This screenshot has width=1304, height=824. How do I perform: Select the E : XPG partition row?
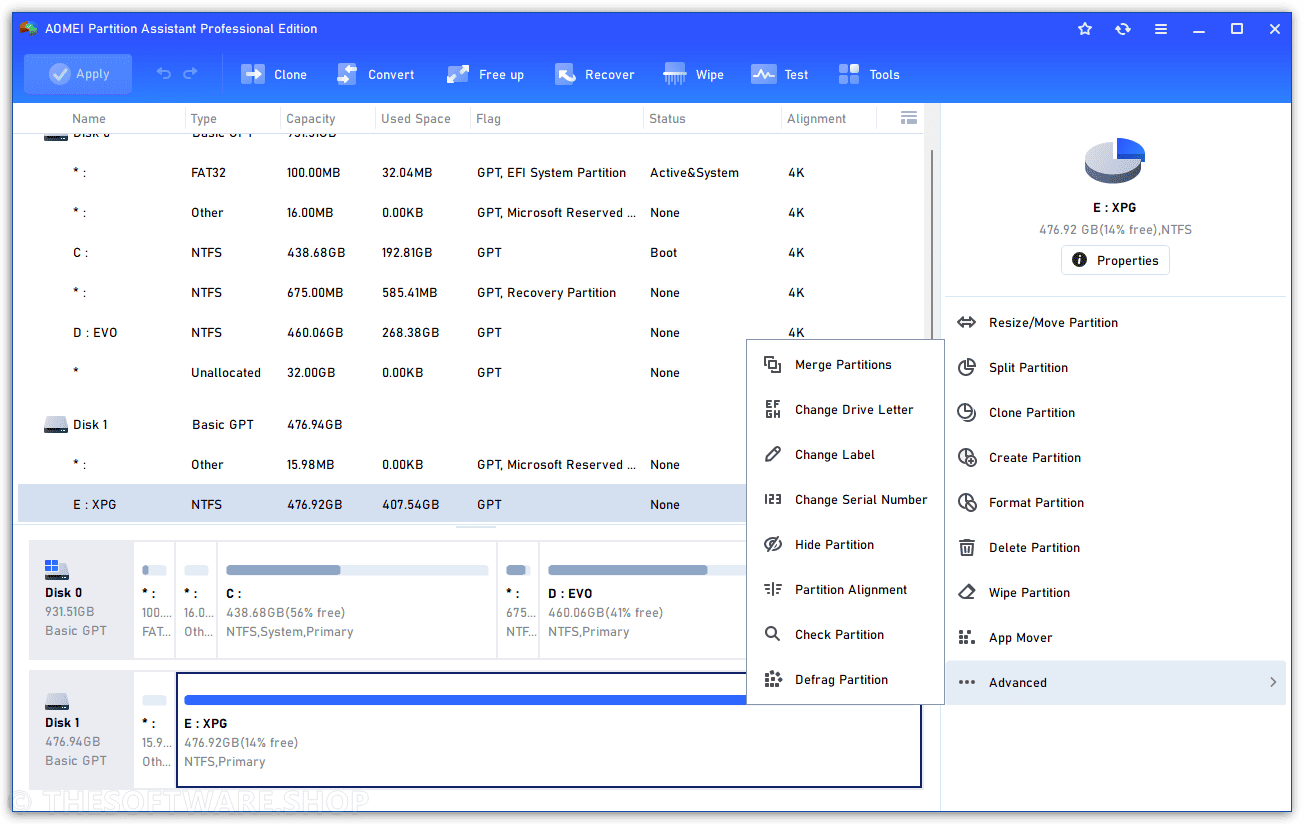point(382,505)
